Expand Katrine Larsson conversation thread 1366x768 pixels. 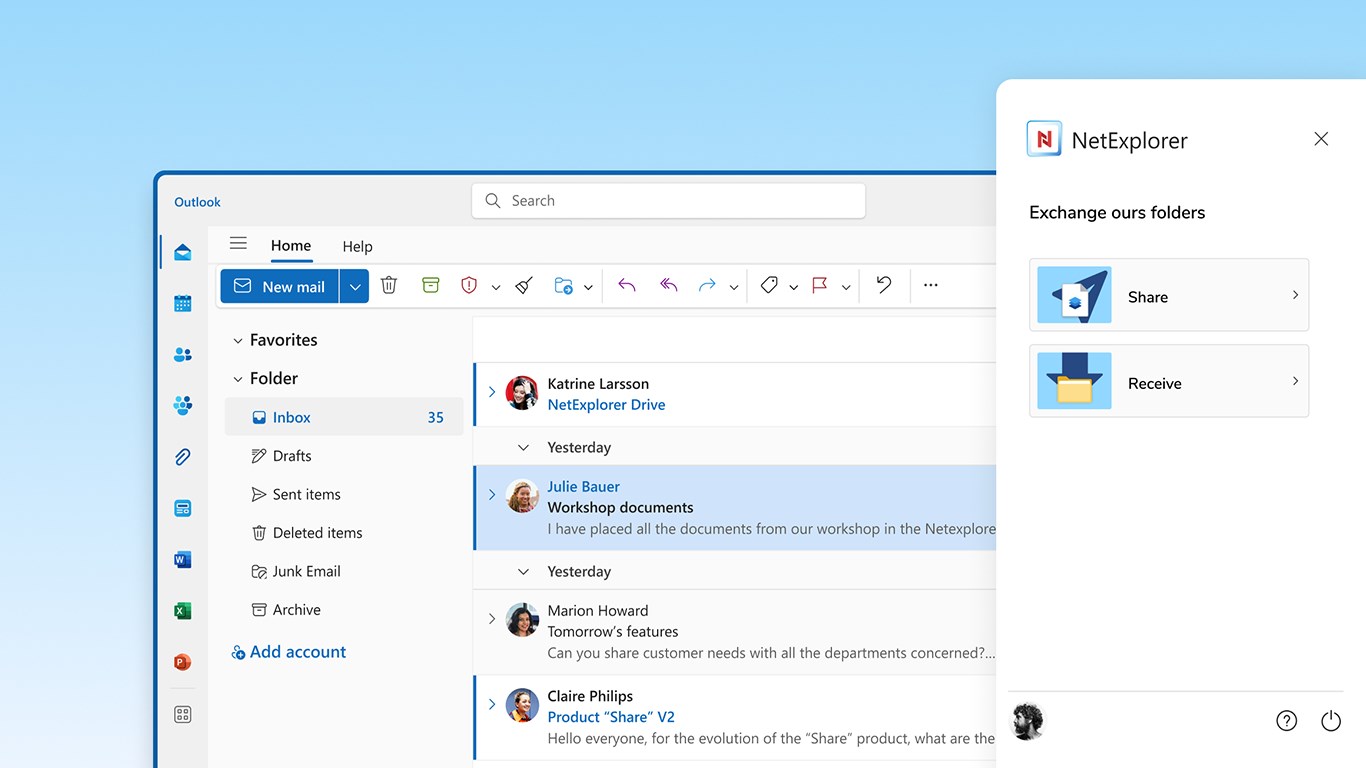coord(492,392)
